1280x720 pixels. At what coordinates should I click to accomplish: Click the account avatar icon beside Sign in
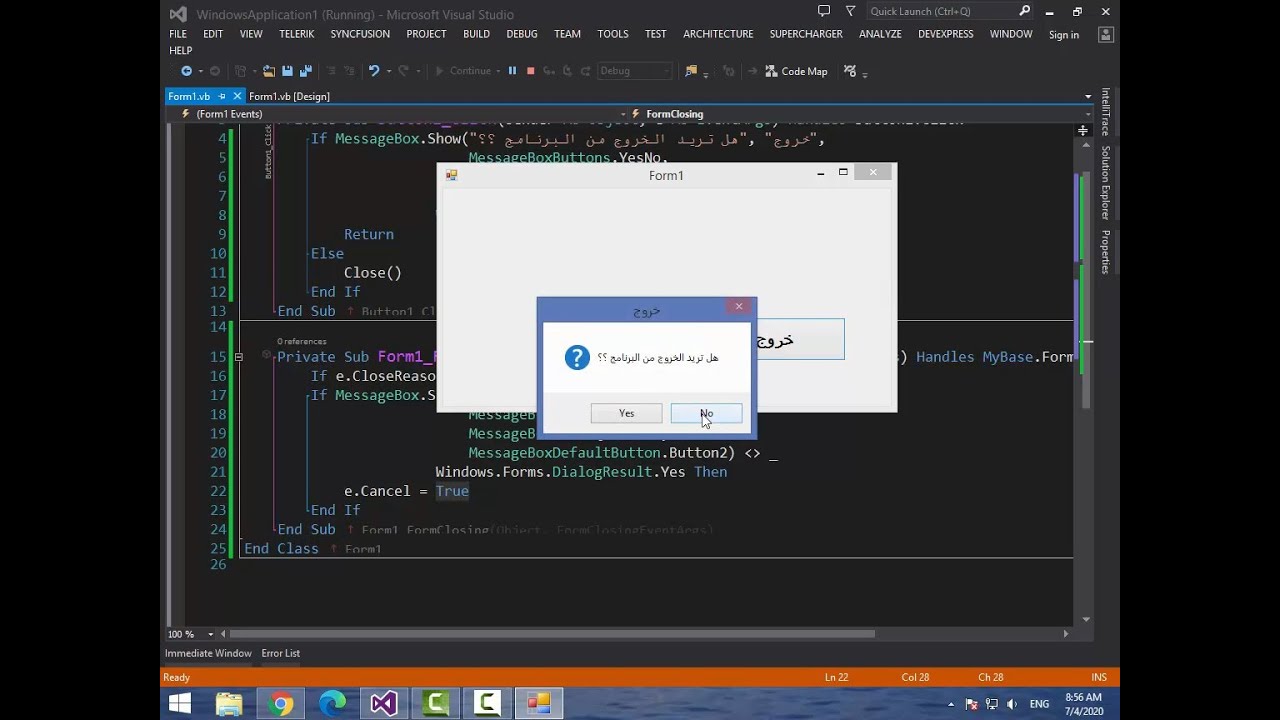click(1105, 34)
